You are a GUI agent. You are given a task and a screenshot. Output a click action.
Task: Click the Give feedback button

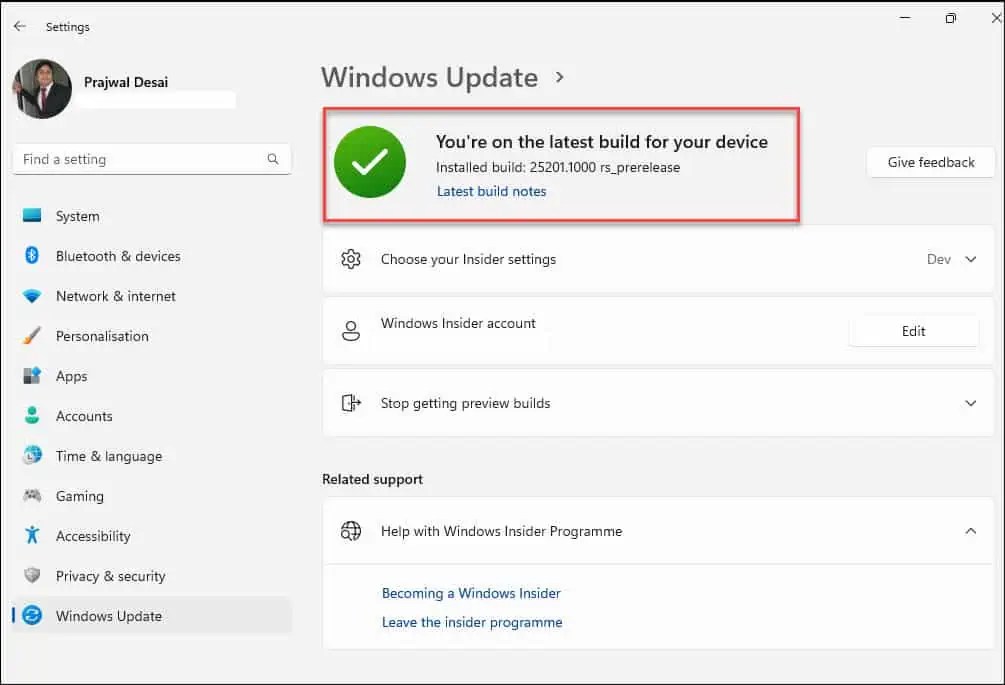click(931, 162)
